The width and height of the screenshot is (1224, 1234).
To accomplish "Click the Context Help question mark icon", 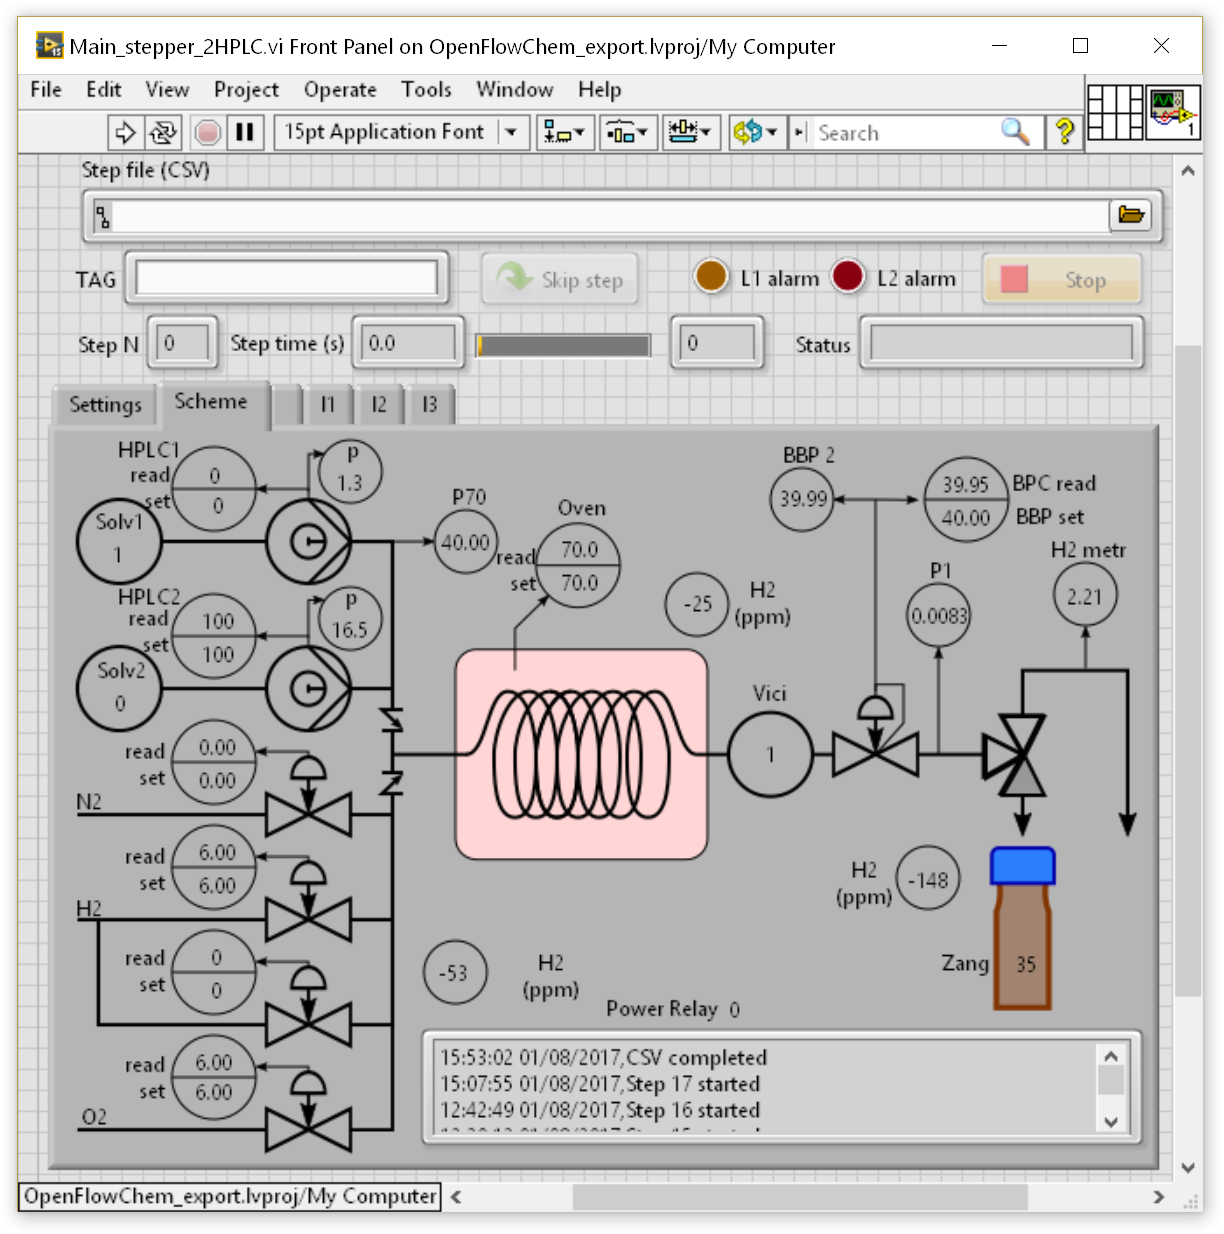I will coord(1065,131).
